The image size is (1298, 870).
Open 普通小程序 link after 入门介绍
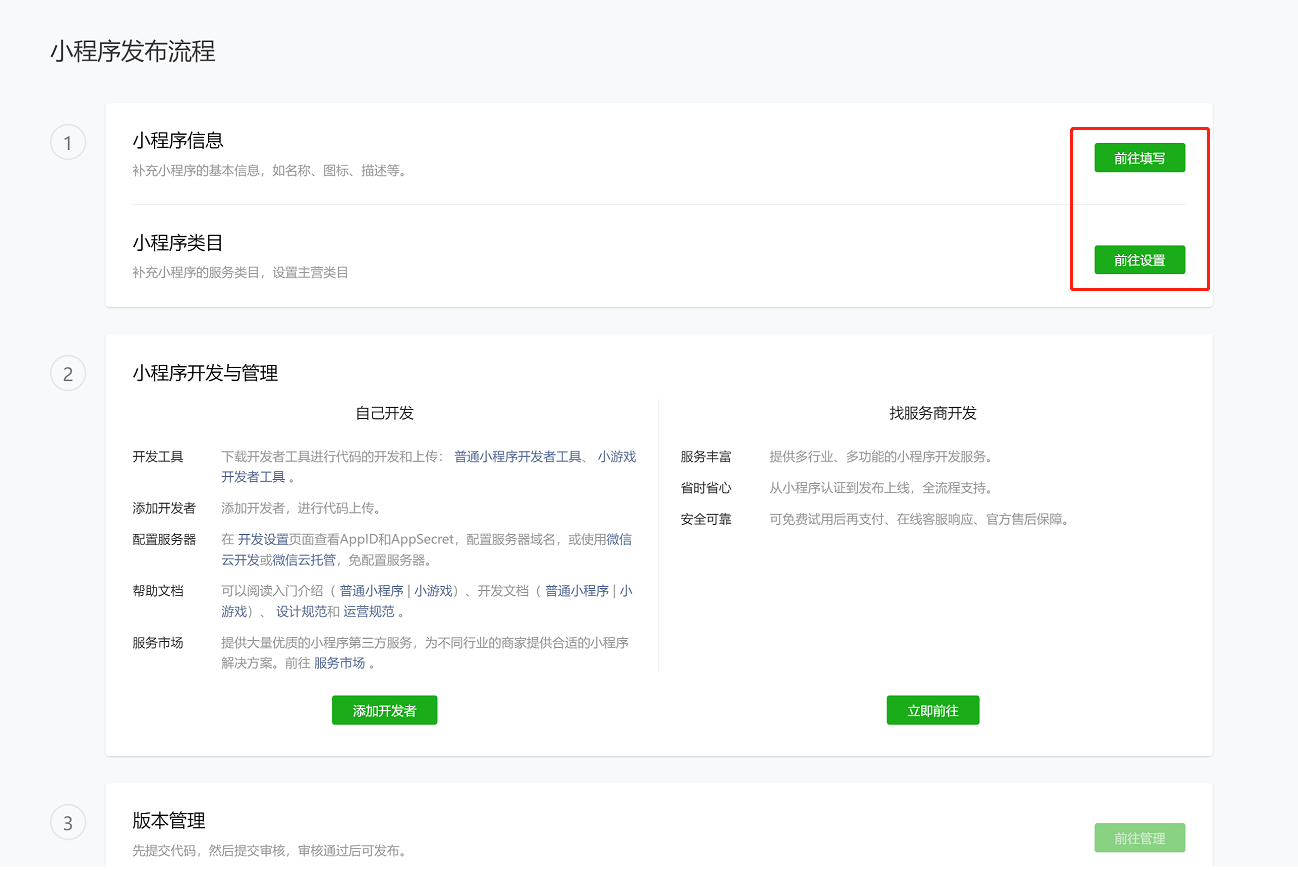(371, 591)
